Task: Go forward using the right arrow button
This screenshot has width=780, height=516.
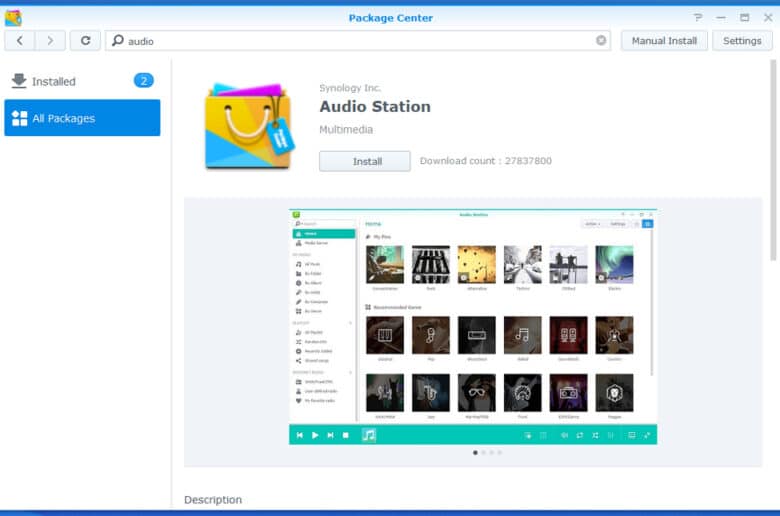Action: [50, 41]
